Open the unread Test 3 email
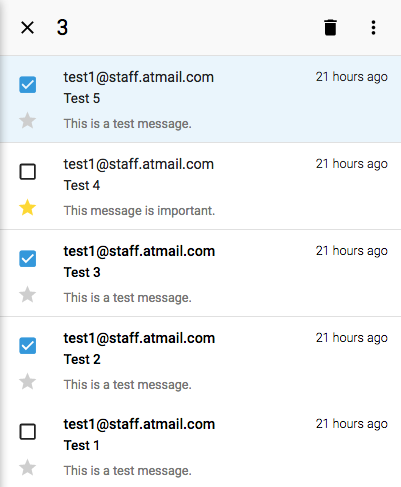Screen dimensions: 401x487 (200, 273)
